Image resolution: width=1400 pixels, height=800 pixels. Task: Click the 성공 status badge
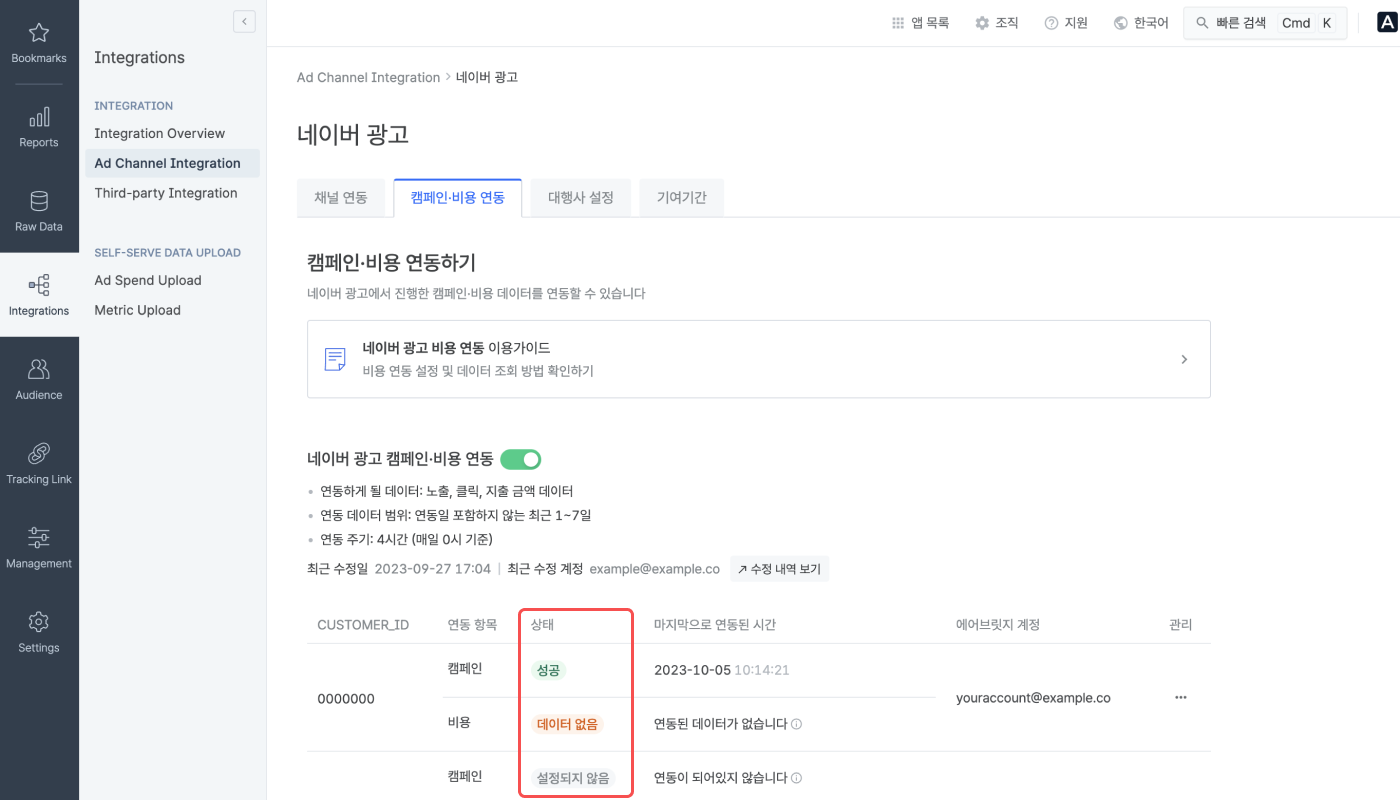tap(548, 670)
